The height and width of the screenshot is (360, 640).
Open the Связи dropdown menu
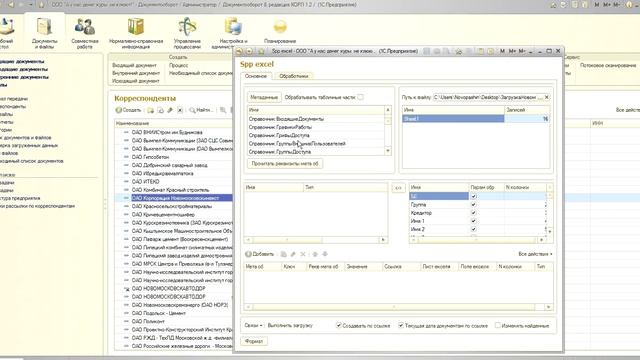(253, 325)
